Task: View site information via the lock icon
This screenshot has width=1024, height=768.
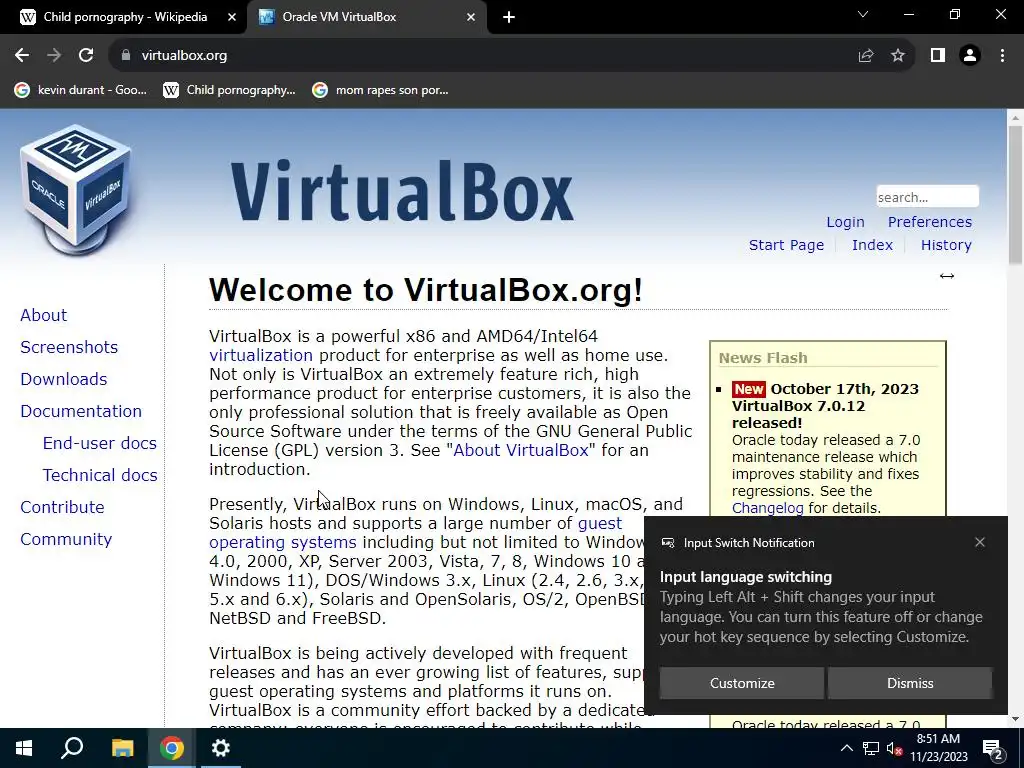Action: [x=126, y=56]
